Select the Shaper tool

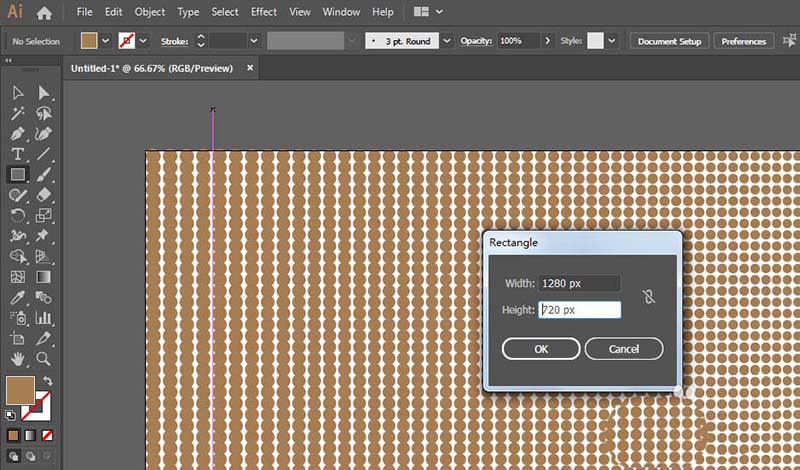point(17,195)
